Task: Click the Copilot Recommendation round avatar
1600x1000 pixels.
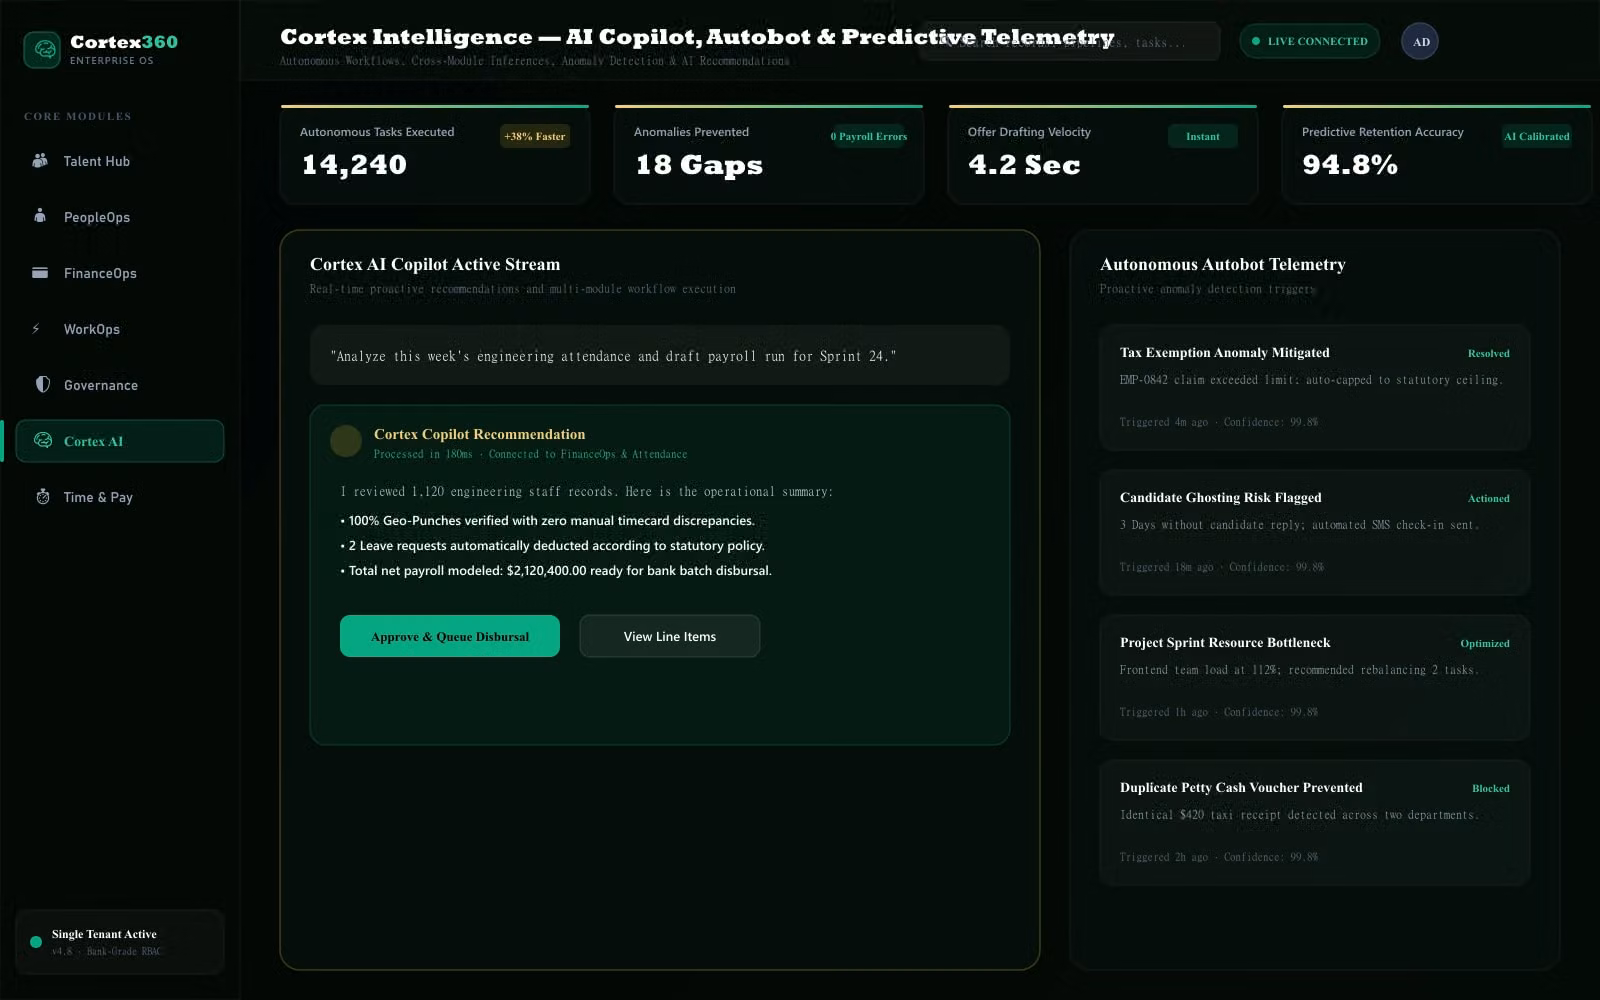Action: (346, 440)
